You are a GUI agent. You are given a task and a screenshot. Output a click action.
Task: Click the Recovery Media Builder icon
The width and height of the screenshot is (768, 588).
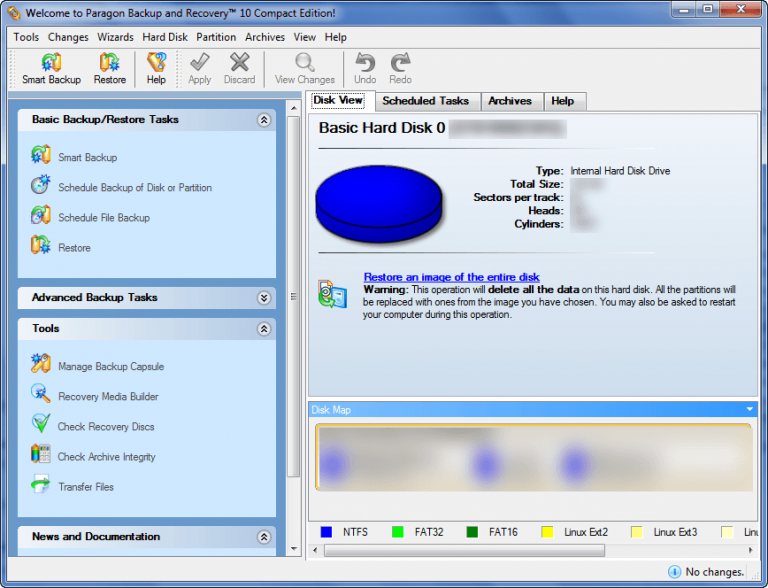pyautogui.click(x=41, y=393)
